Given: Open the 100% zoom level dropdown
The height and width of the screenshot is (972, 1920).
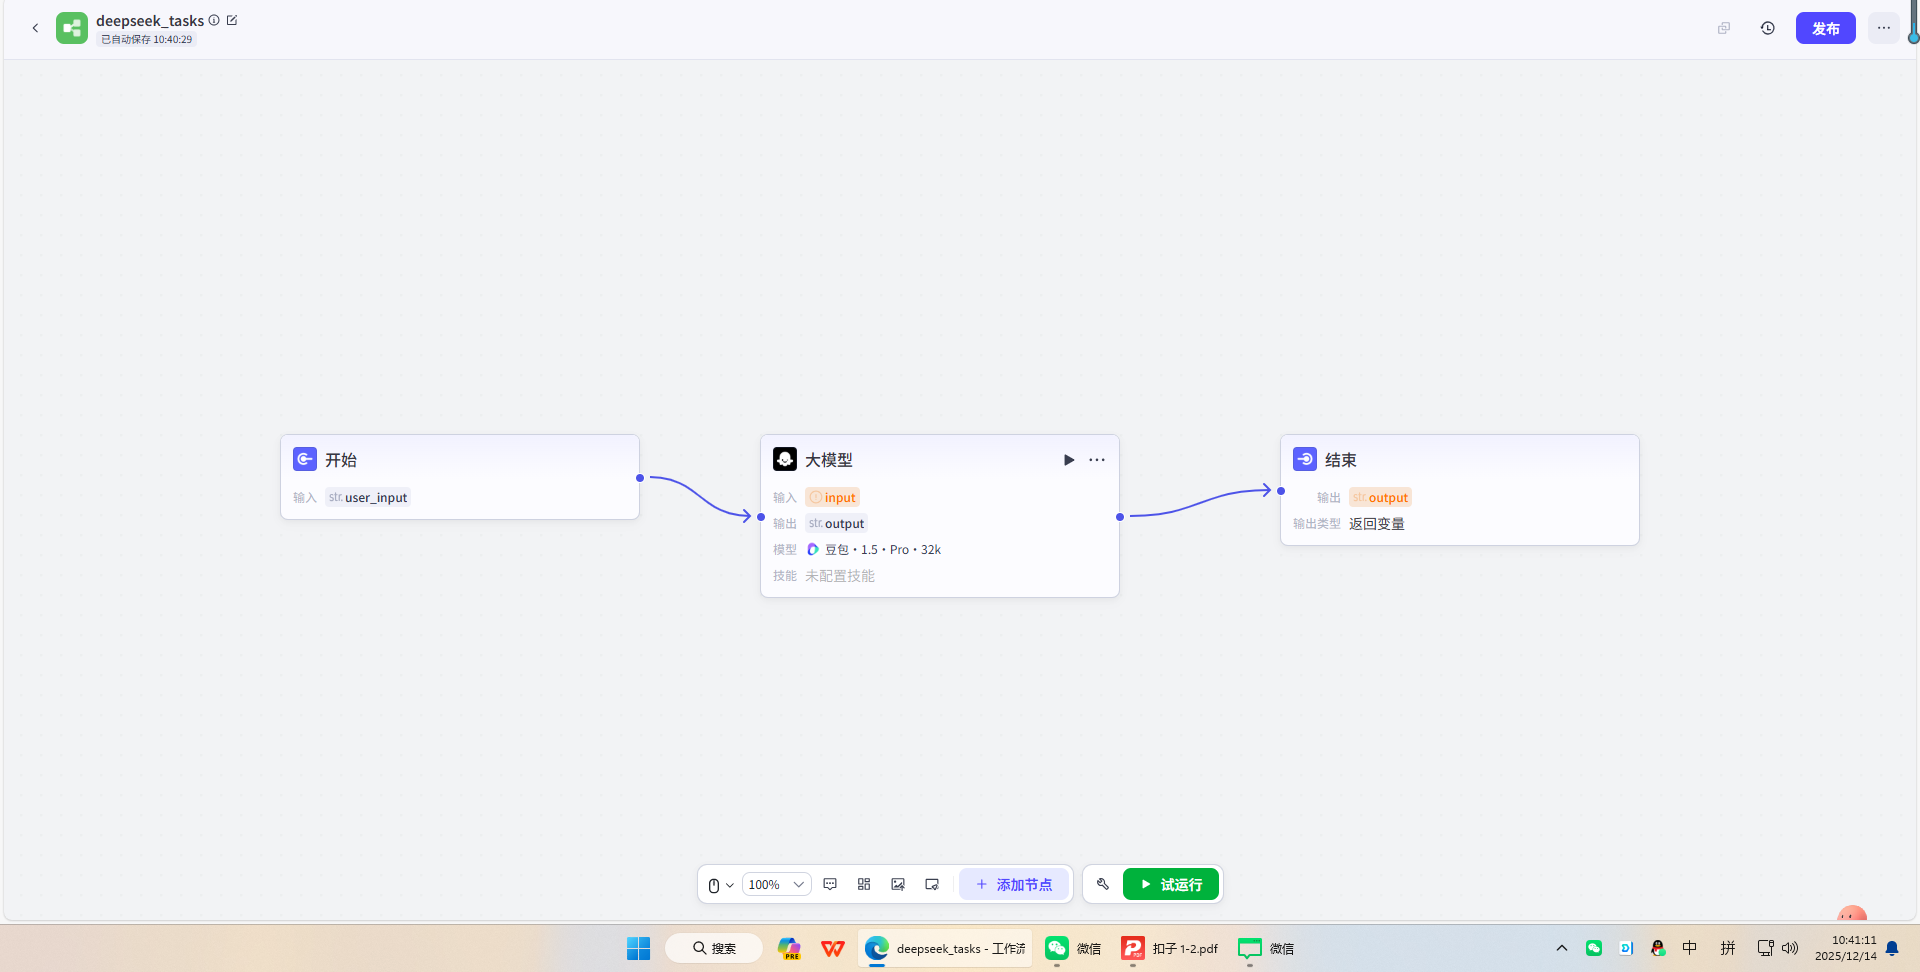Looking at the screenshot, I should [x=776, y=885].
